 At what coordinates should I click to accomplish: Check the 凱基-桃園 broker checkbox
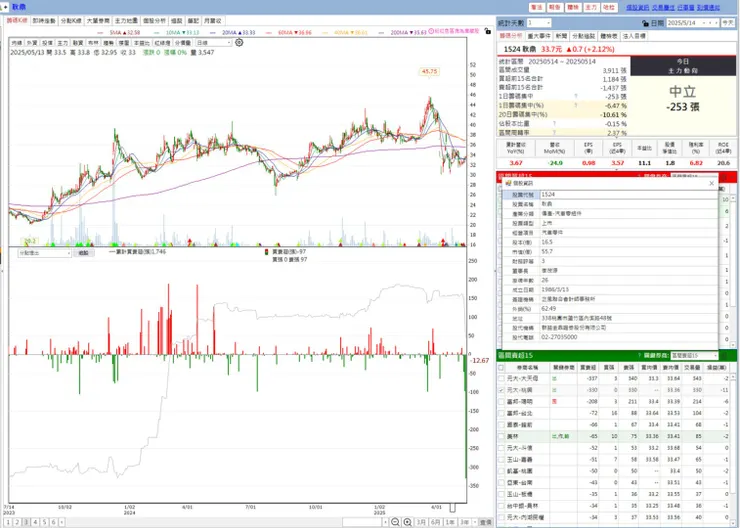click(501, 471)
